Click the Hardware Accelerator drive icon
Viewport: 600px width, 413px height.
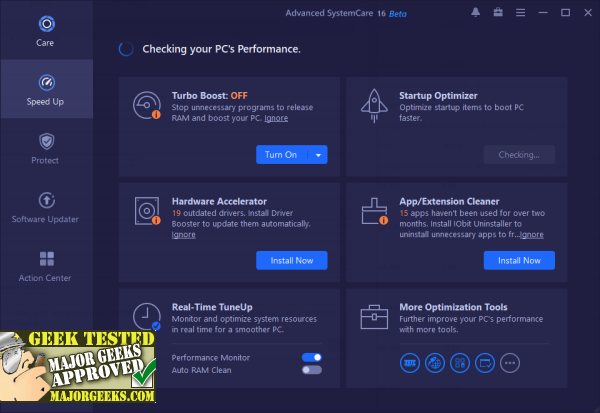[147, 211]
